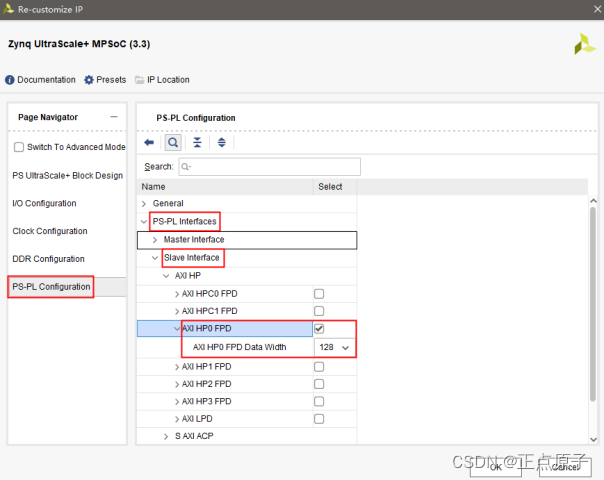Expand the AXI HP3 FPD row
The height and width of the screenshot is (480, 604).
(x=177, y=401)
